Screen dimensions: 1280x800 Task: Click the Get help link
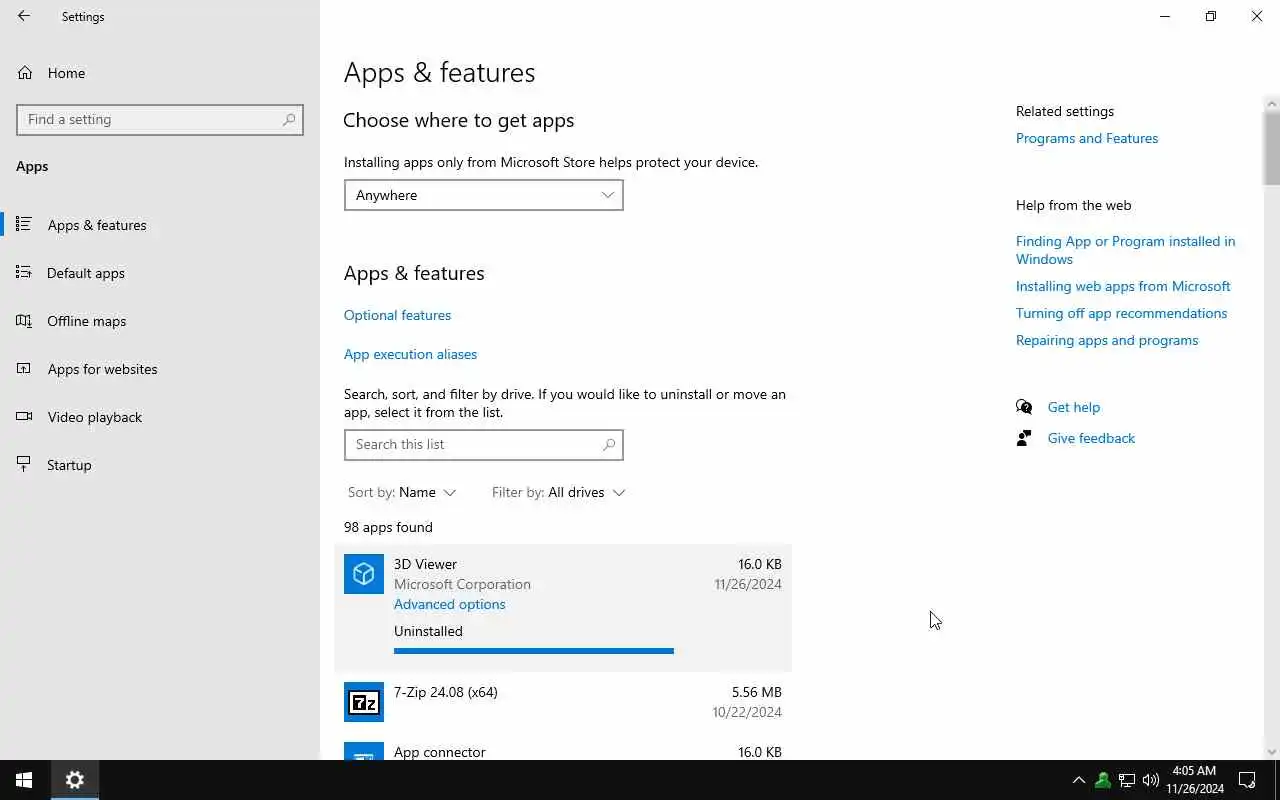[1073, 407]
